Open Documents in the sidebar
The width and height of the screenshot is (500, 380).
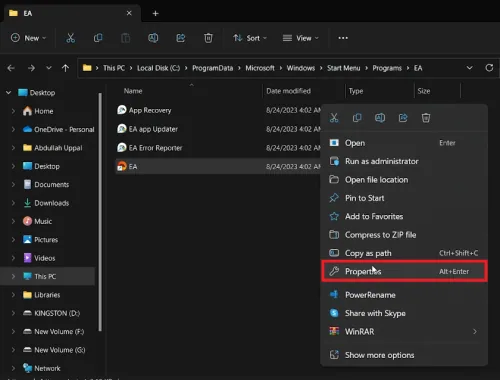pyautogui.click(x=52, y=185)
